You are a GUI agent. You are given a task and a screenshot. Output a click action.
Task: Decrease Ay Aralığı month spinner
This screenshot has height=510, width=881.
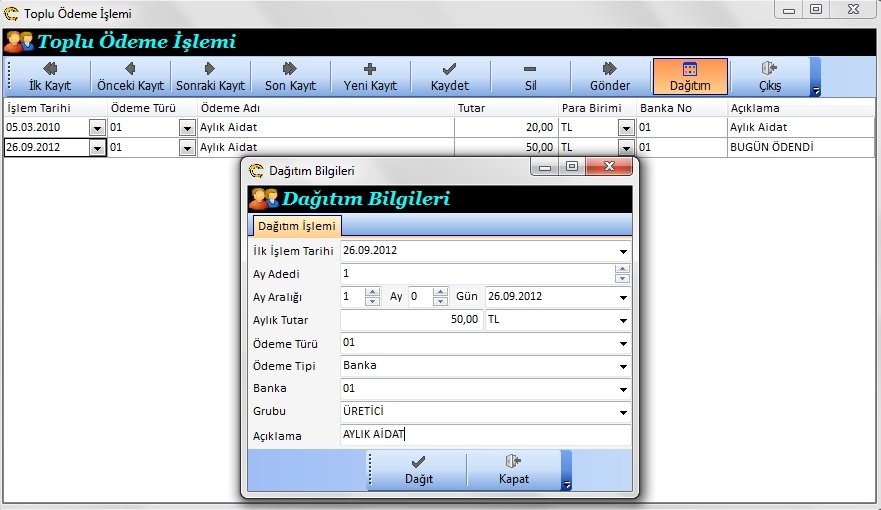(373, 301)
